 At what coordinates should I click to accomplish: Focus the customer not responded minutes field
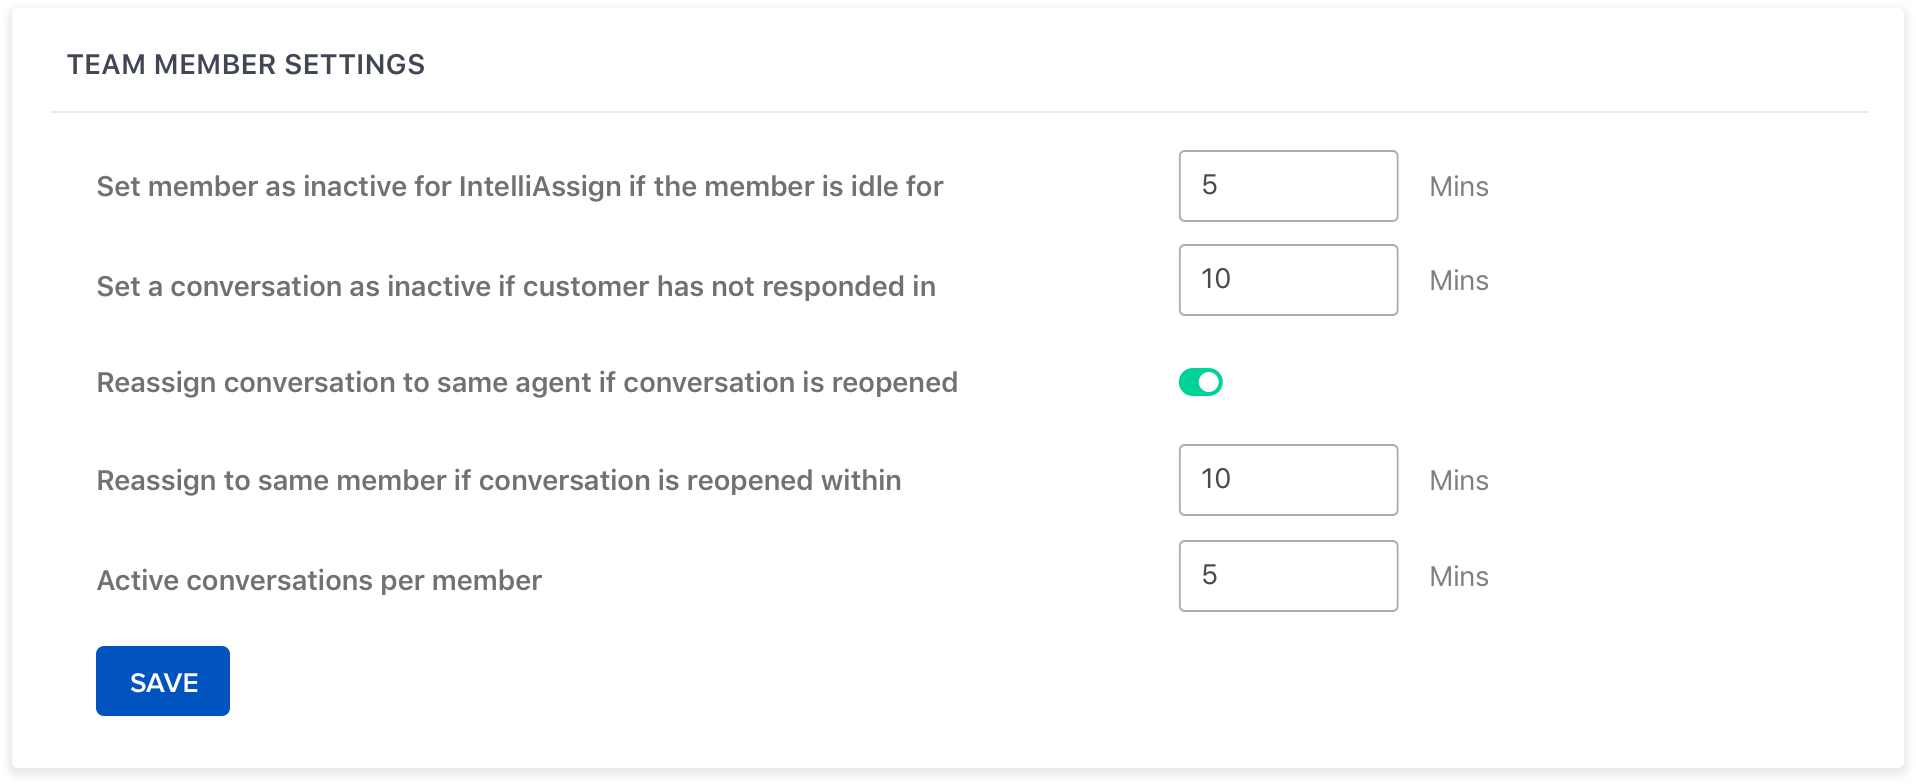[x=1288, y=280]
